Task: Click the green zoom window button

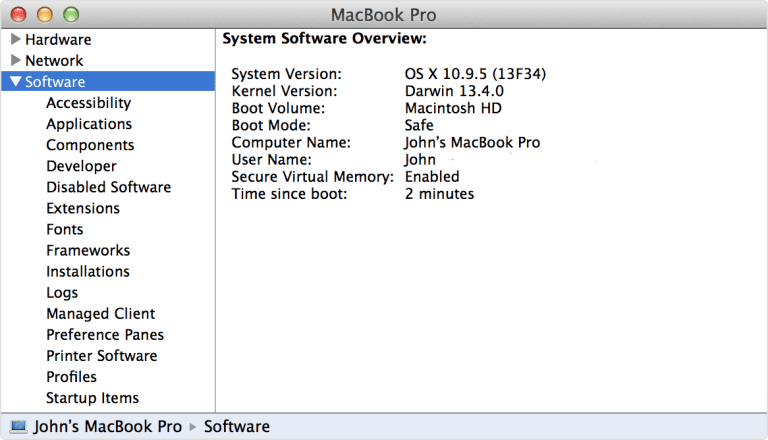Action: (x=71, y=15)
